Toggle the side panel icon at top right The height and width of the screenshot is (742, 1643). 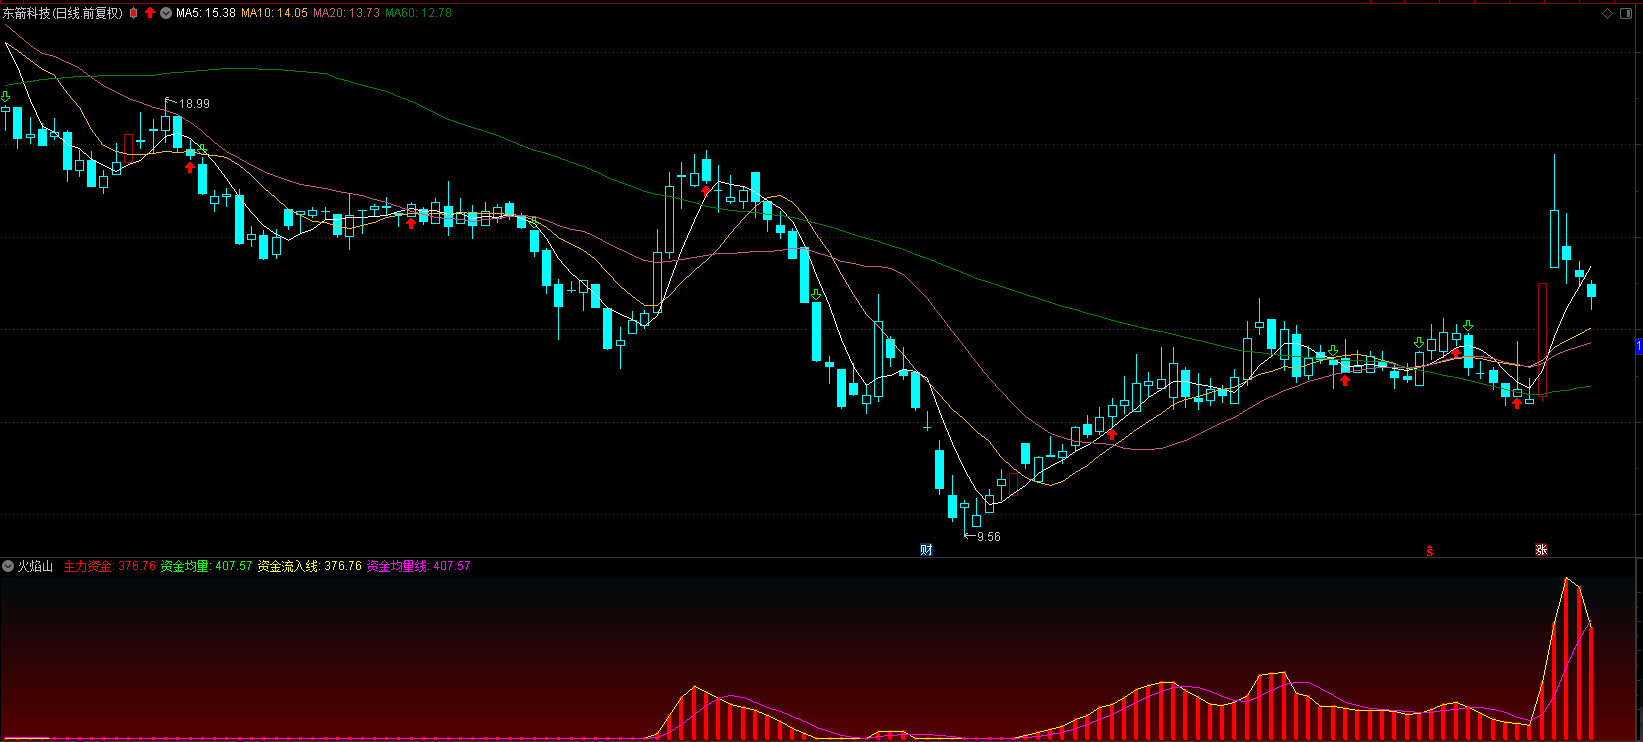point(1628,13)
